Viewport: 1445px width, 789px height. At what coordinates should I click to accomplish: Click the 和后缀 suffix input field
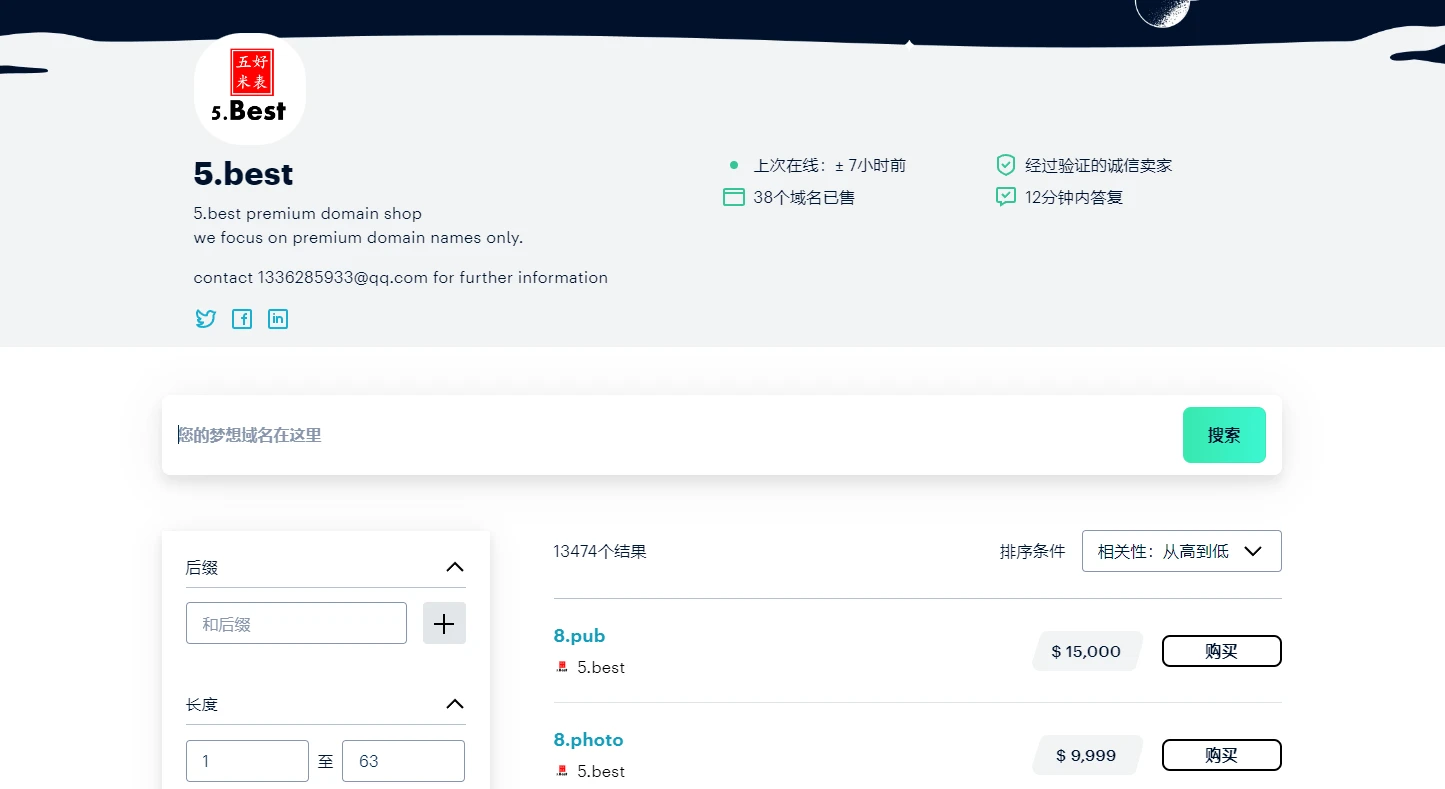point(296,624)
